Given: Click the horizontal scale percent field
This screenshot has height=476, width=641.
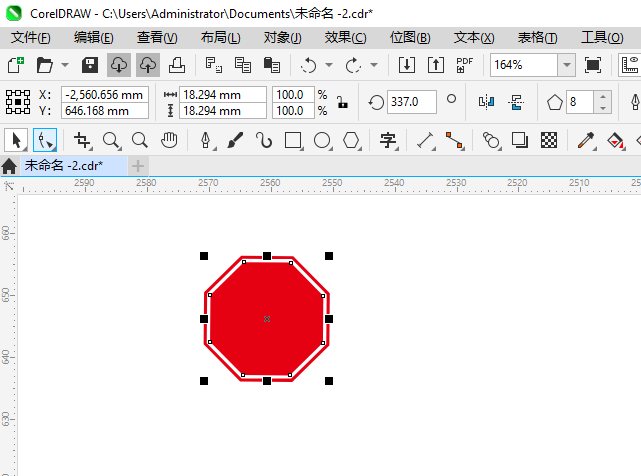Looking at the screenshot, I should (x=294, y=94).
